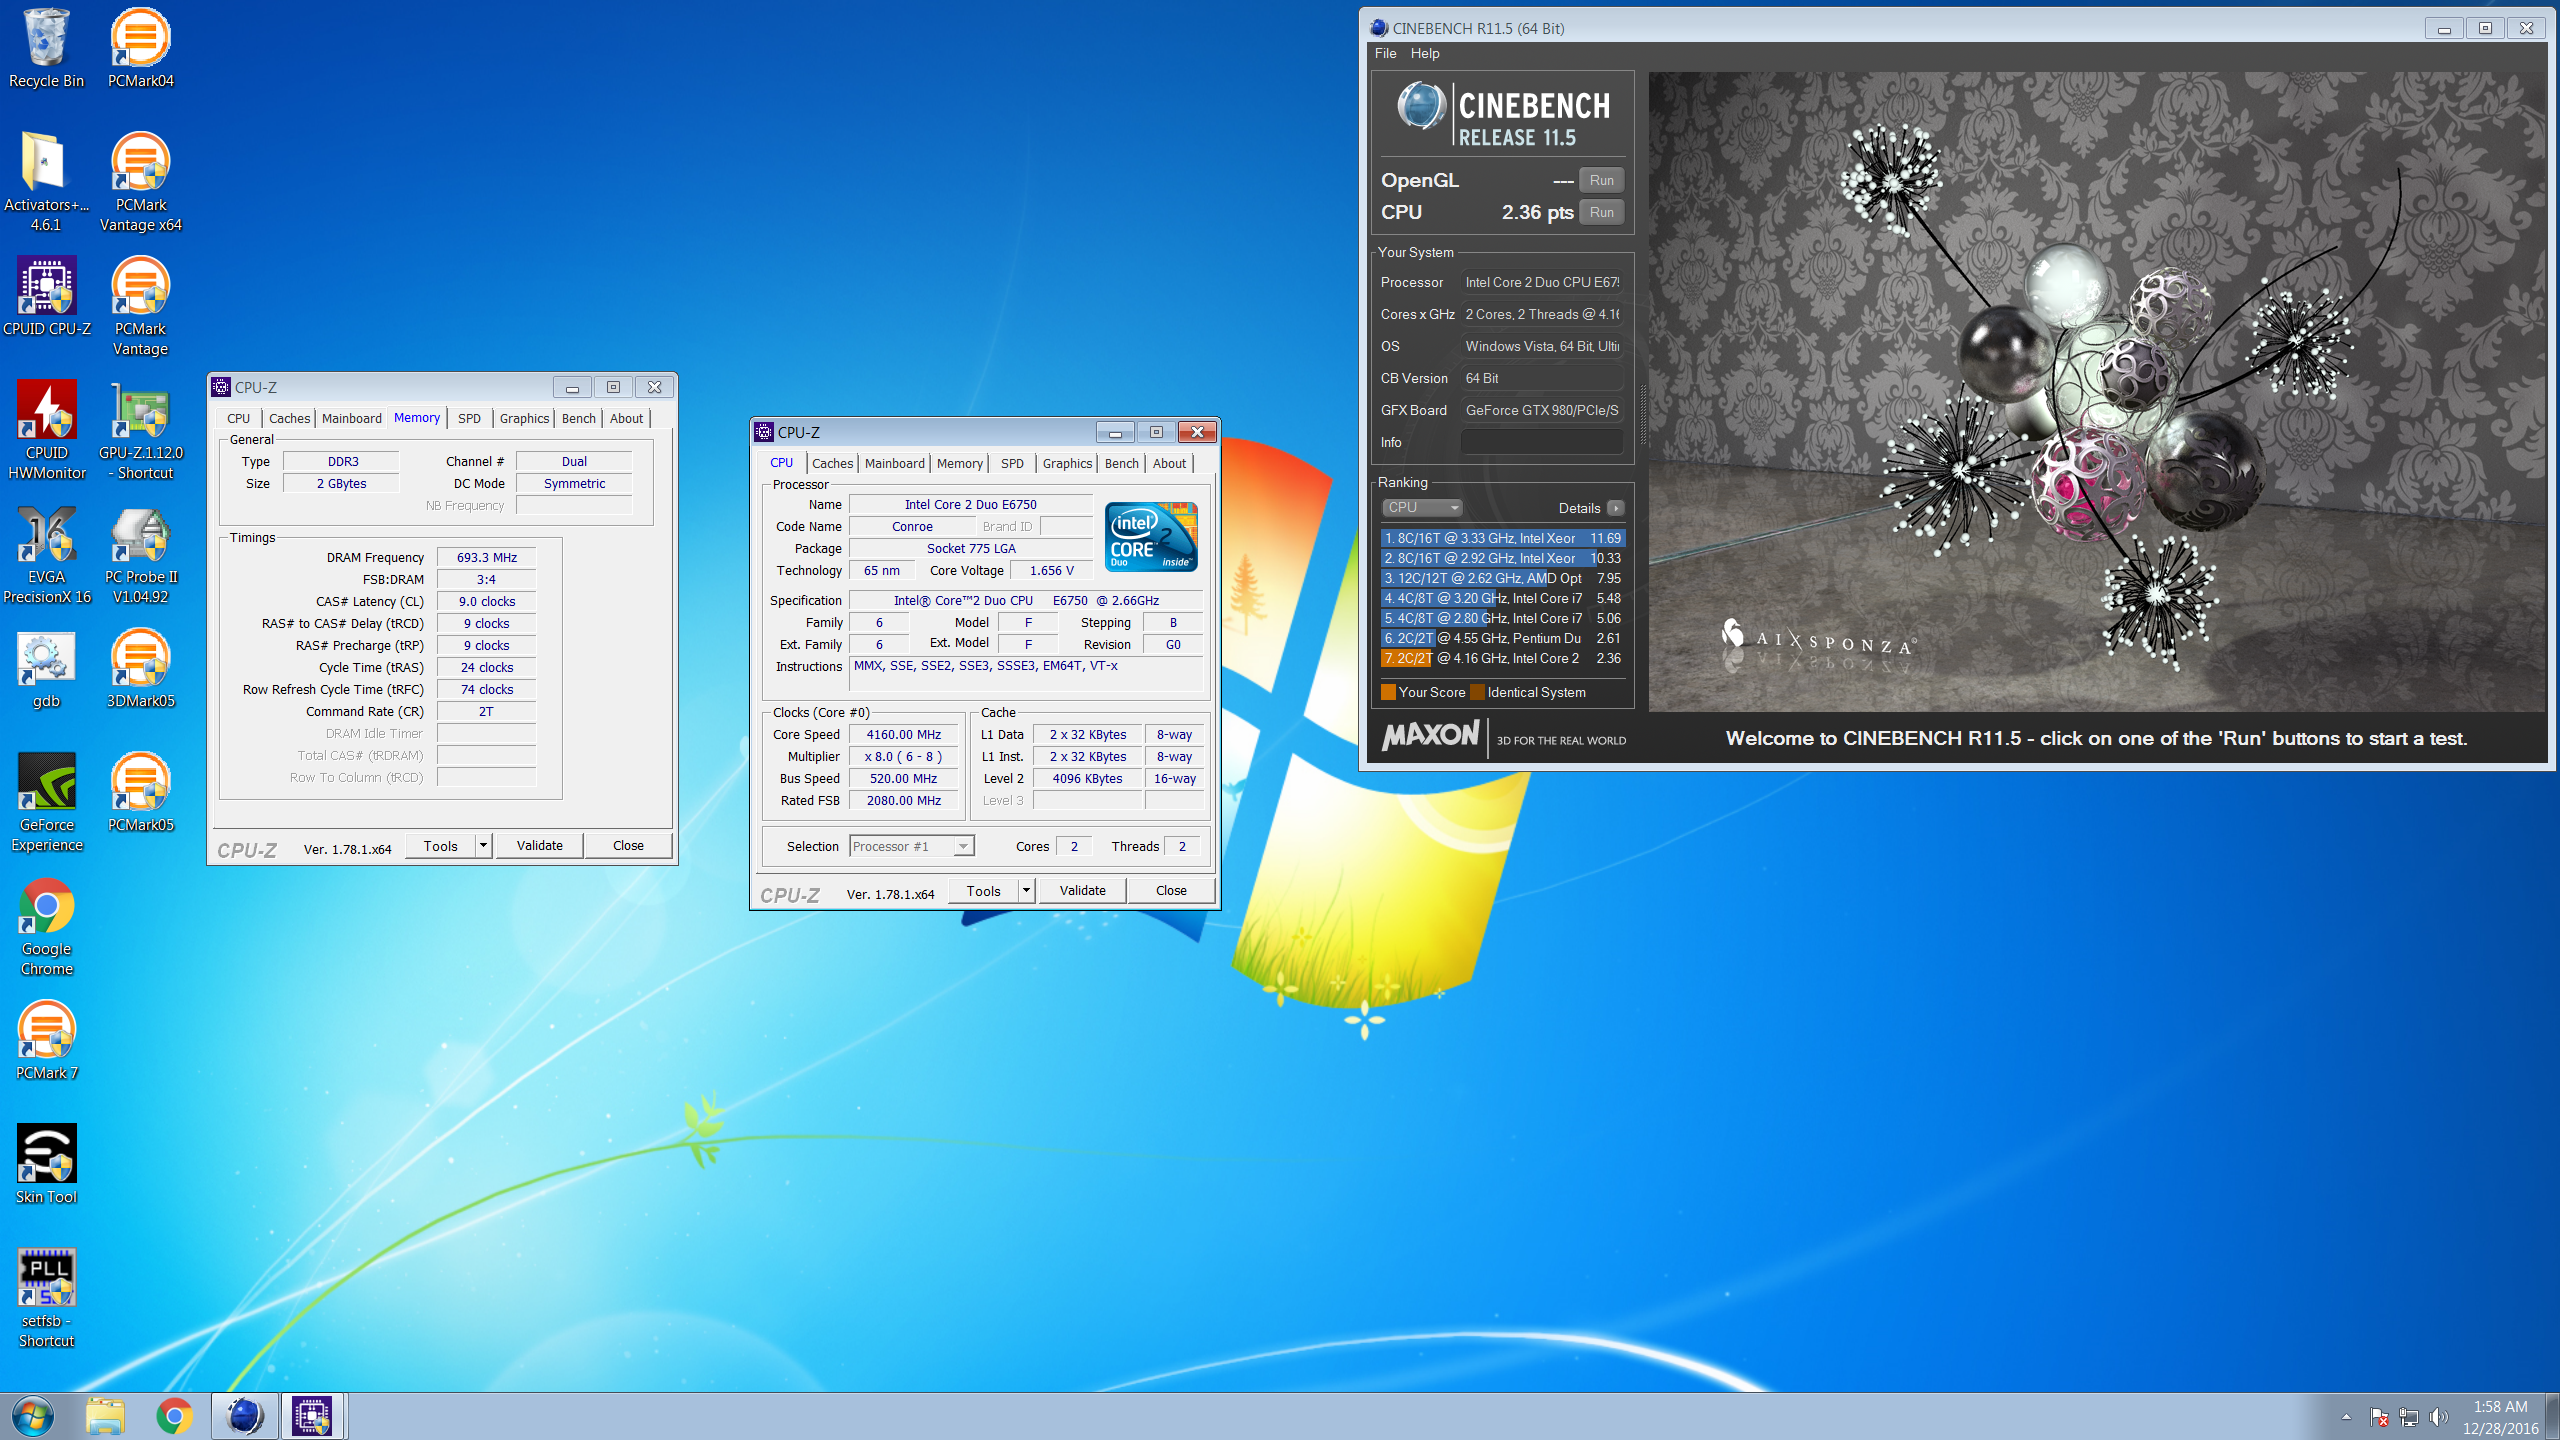
Task: Open the Tools dropdown arrow in CPU tab CPU-Z window
Action: click(1026, 890)
